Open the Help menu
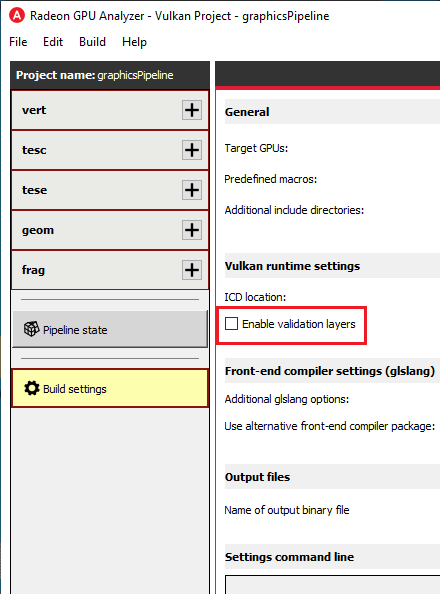440x594 pixels. (x=134, y=42)
